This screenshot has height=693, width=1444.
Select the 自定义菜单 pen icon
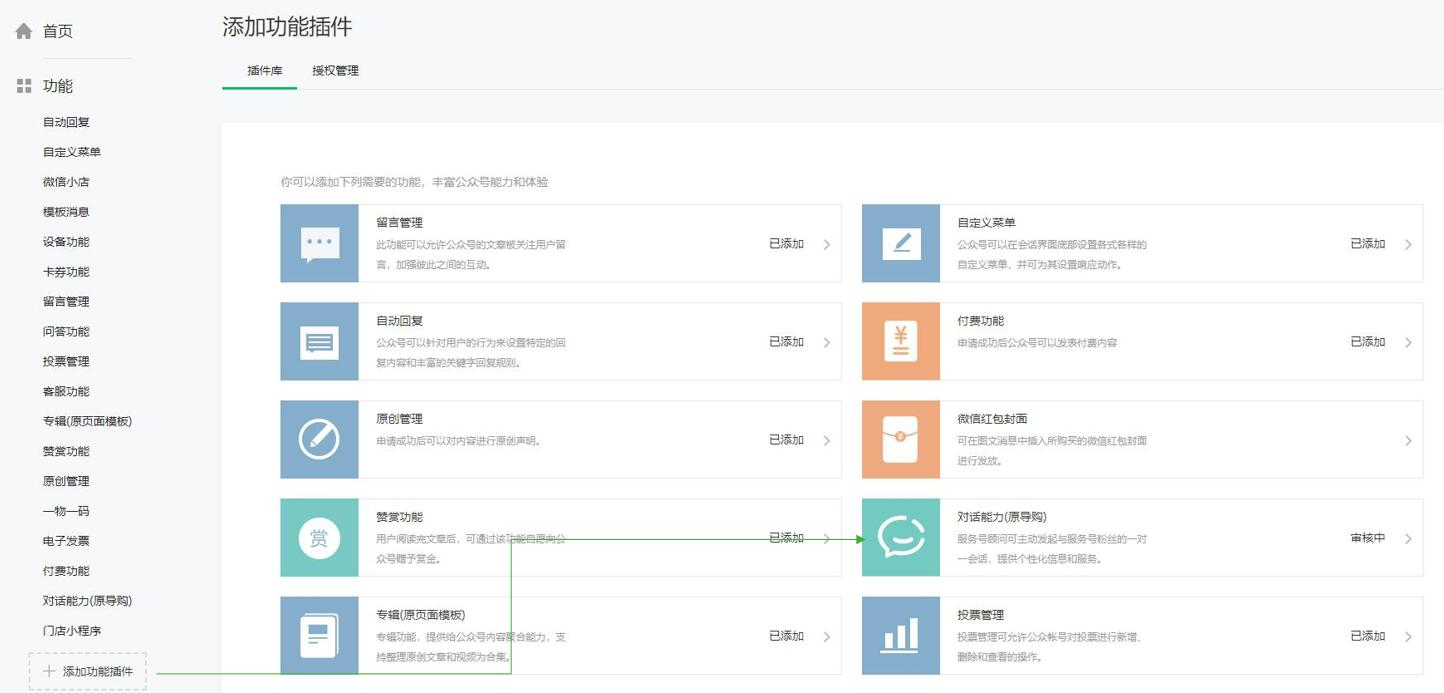pyautogui.click(x=899, y=242)
